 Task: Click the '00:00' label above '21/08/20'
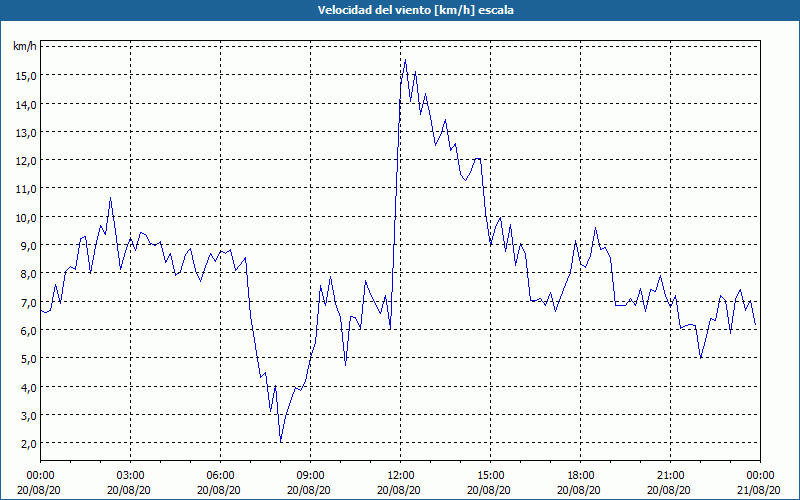(x=760, y=476)
